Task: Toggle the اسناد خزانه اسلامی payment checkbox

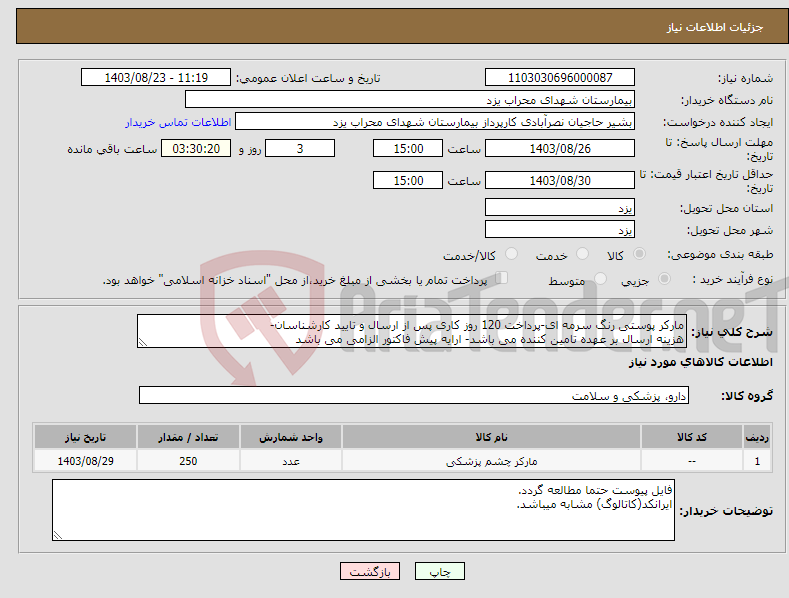Action: 501,277
